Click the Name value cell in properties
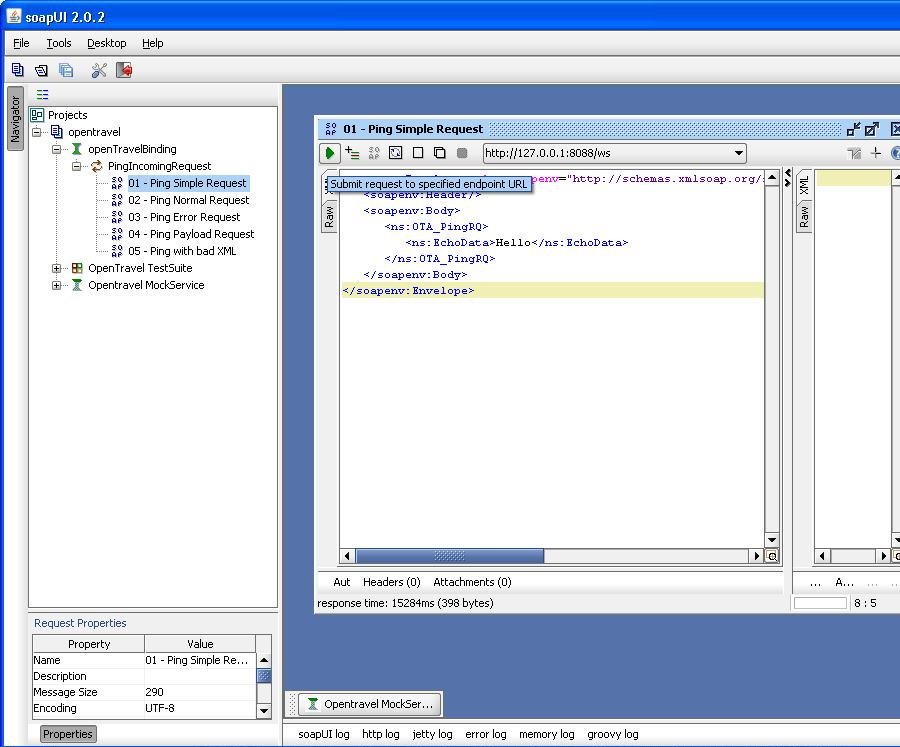Screen dimensions: 900x747 (x=200, y=660)
